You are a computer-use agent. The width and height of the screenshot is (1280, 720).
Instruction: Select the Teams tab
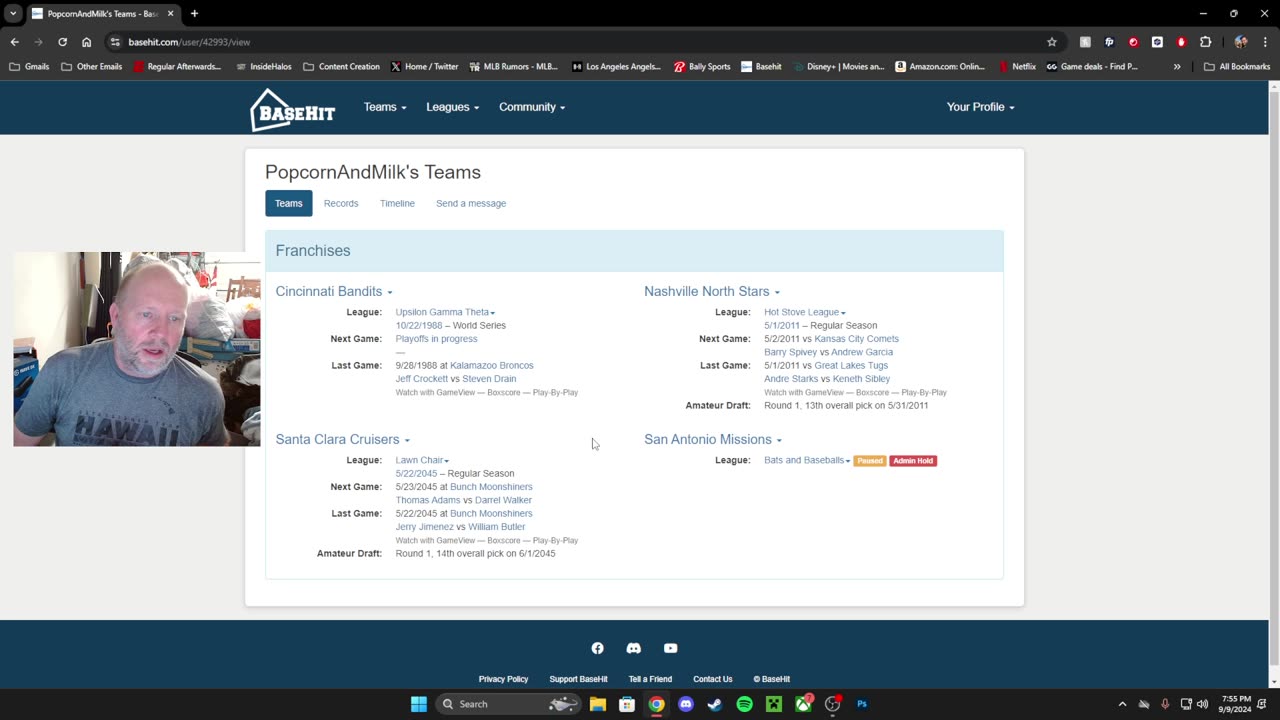(288, 203)
